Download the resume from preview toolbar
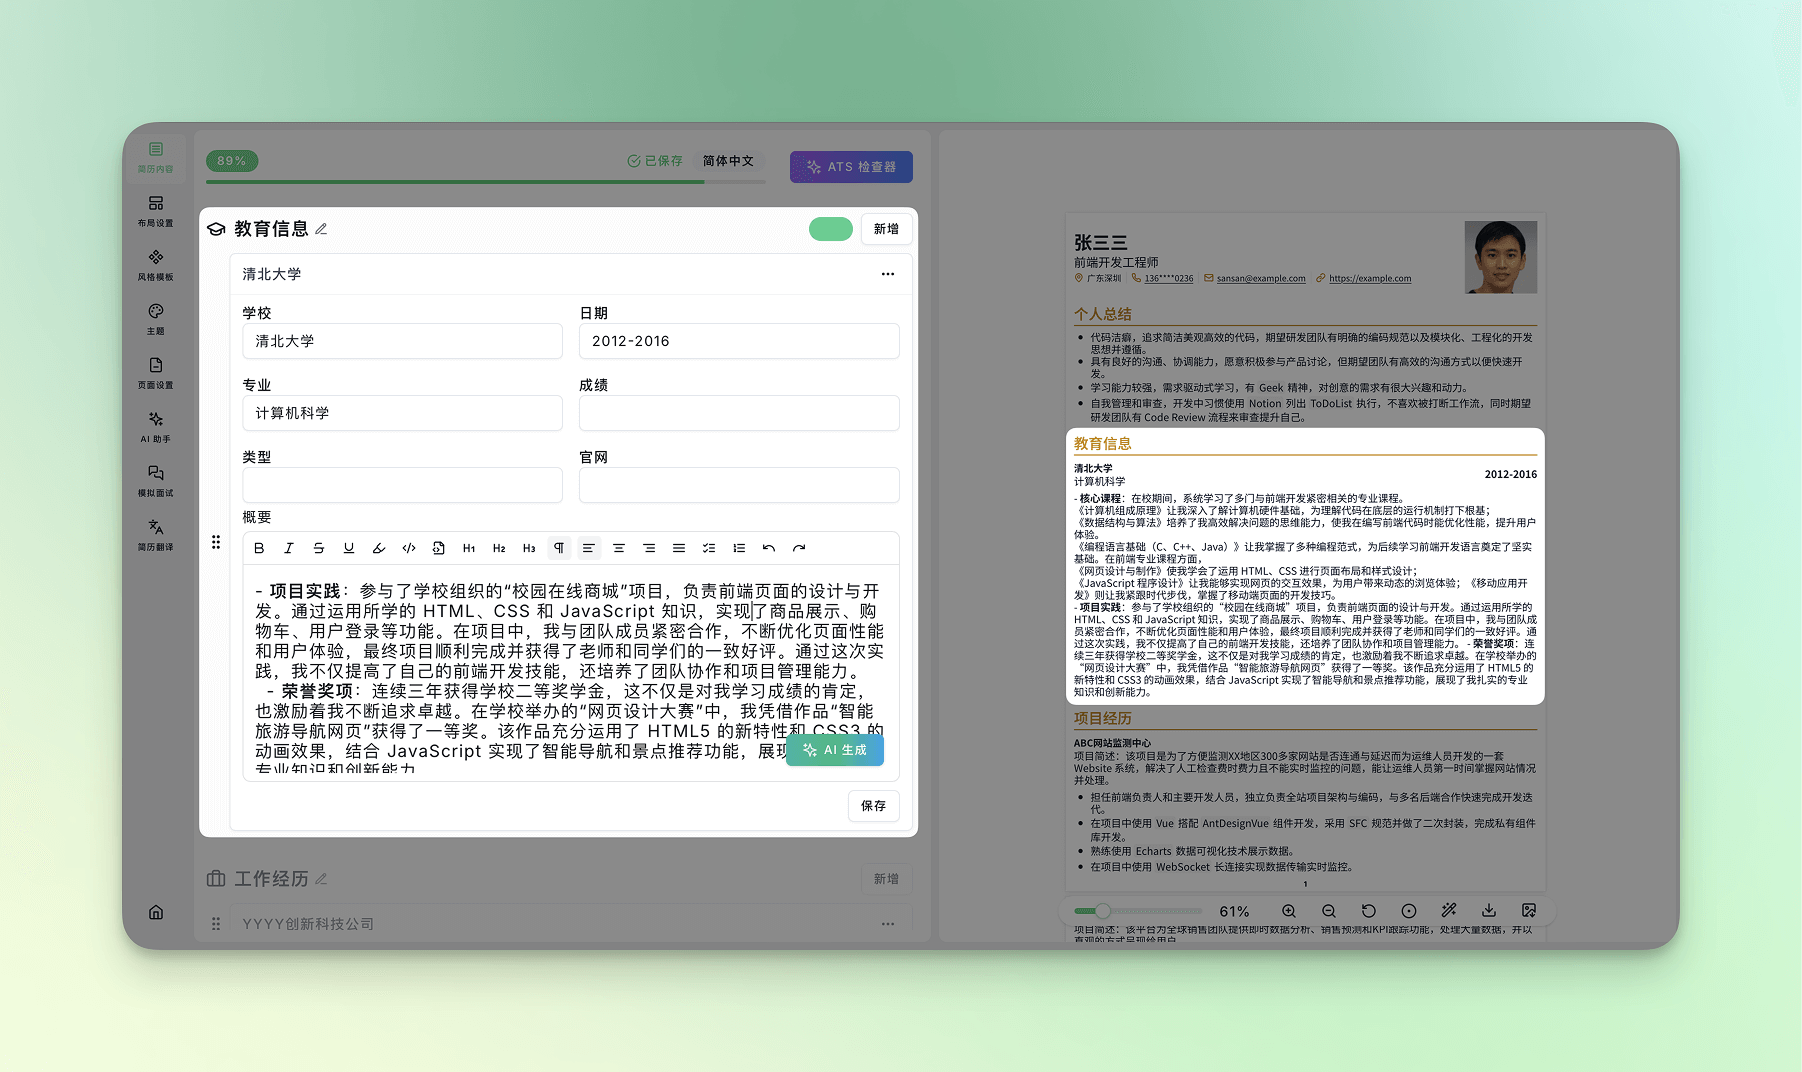 point(1489,911)
